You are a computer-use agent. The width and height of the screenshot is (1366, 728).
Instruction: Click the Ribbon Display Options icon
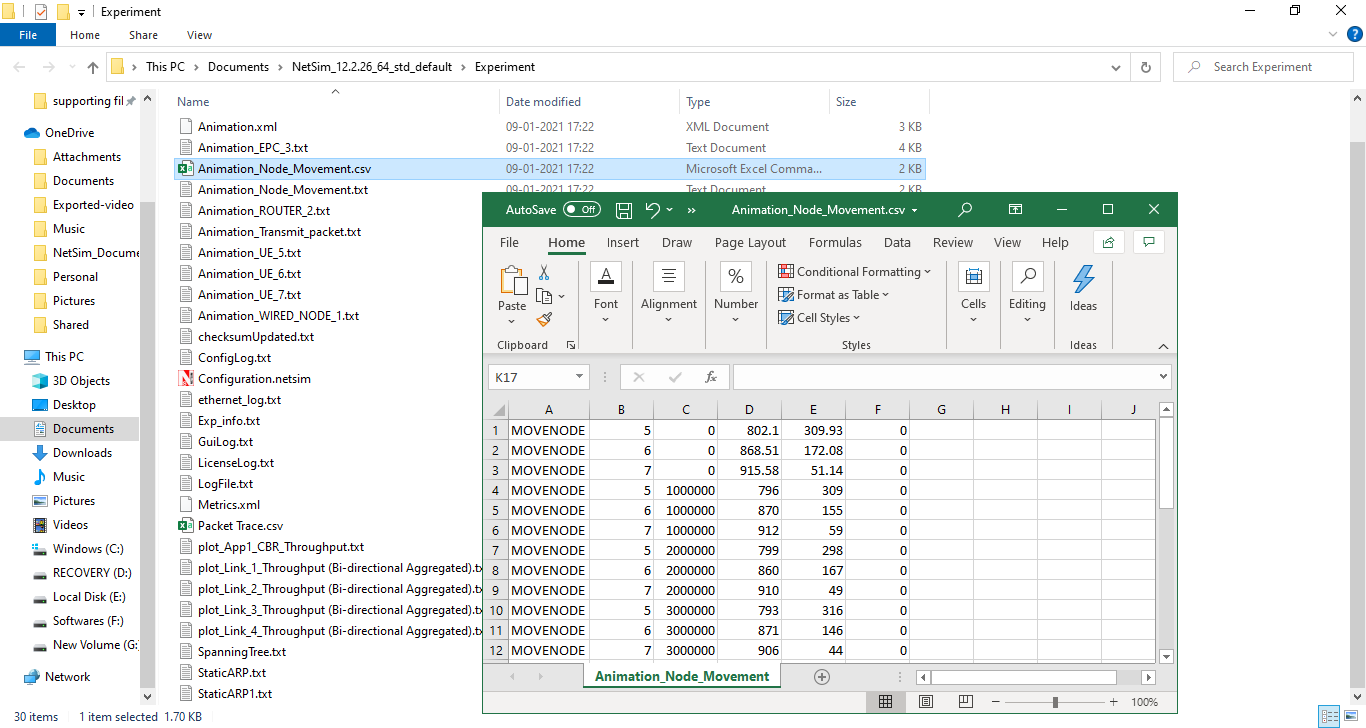(1015, 210)
